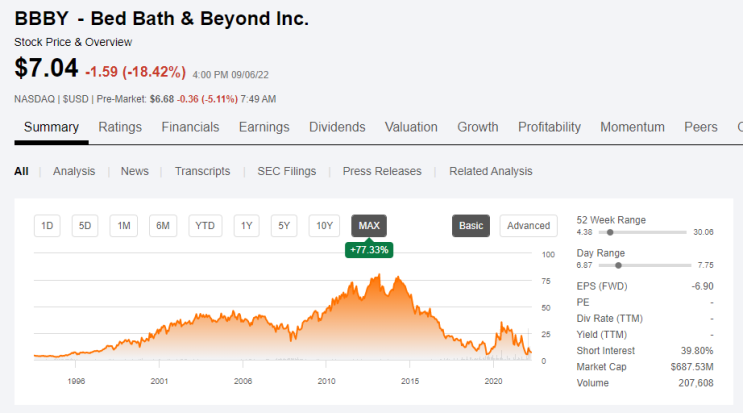Select the All filter

tap(21, 171)
